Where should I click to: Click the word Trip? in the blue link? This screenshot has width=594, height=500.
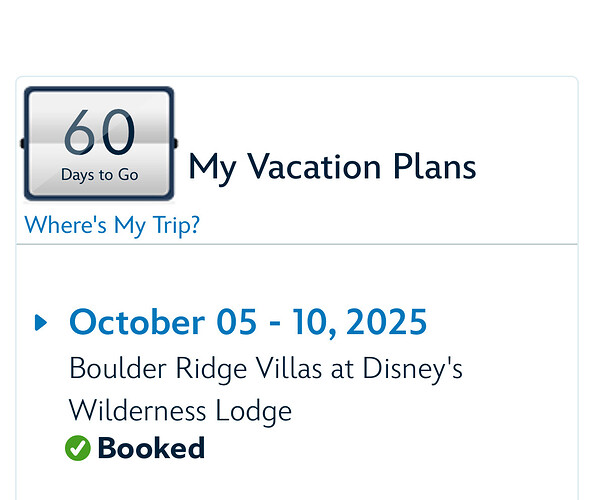point(176,226)
